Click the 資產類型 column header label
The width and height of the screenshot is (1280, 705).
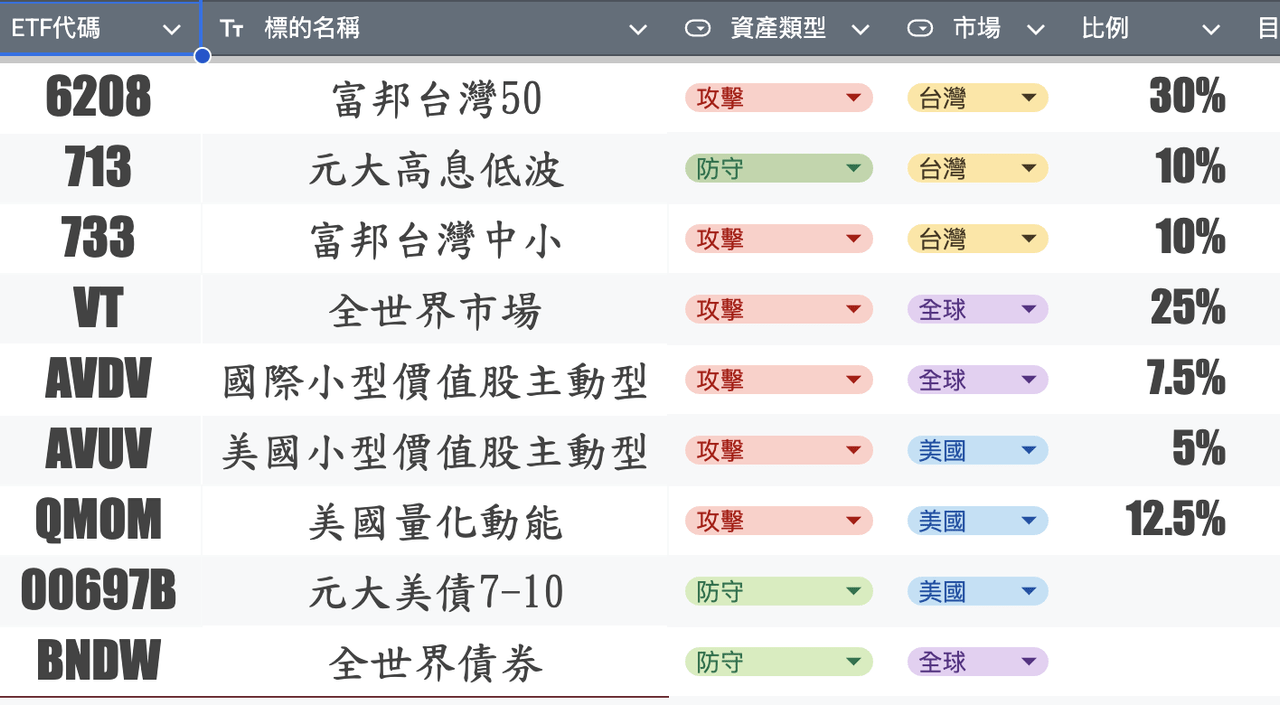tap(778, 29)
